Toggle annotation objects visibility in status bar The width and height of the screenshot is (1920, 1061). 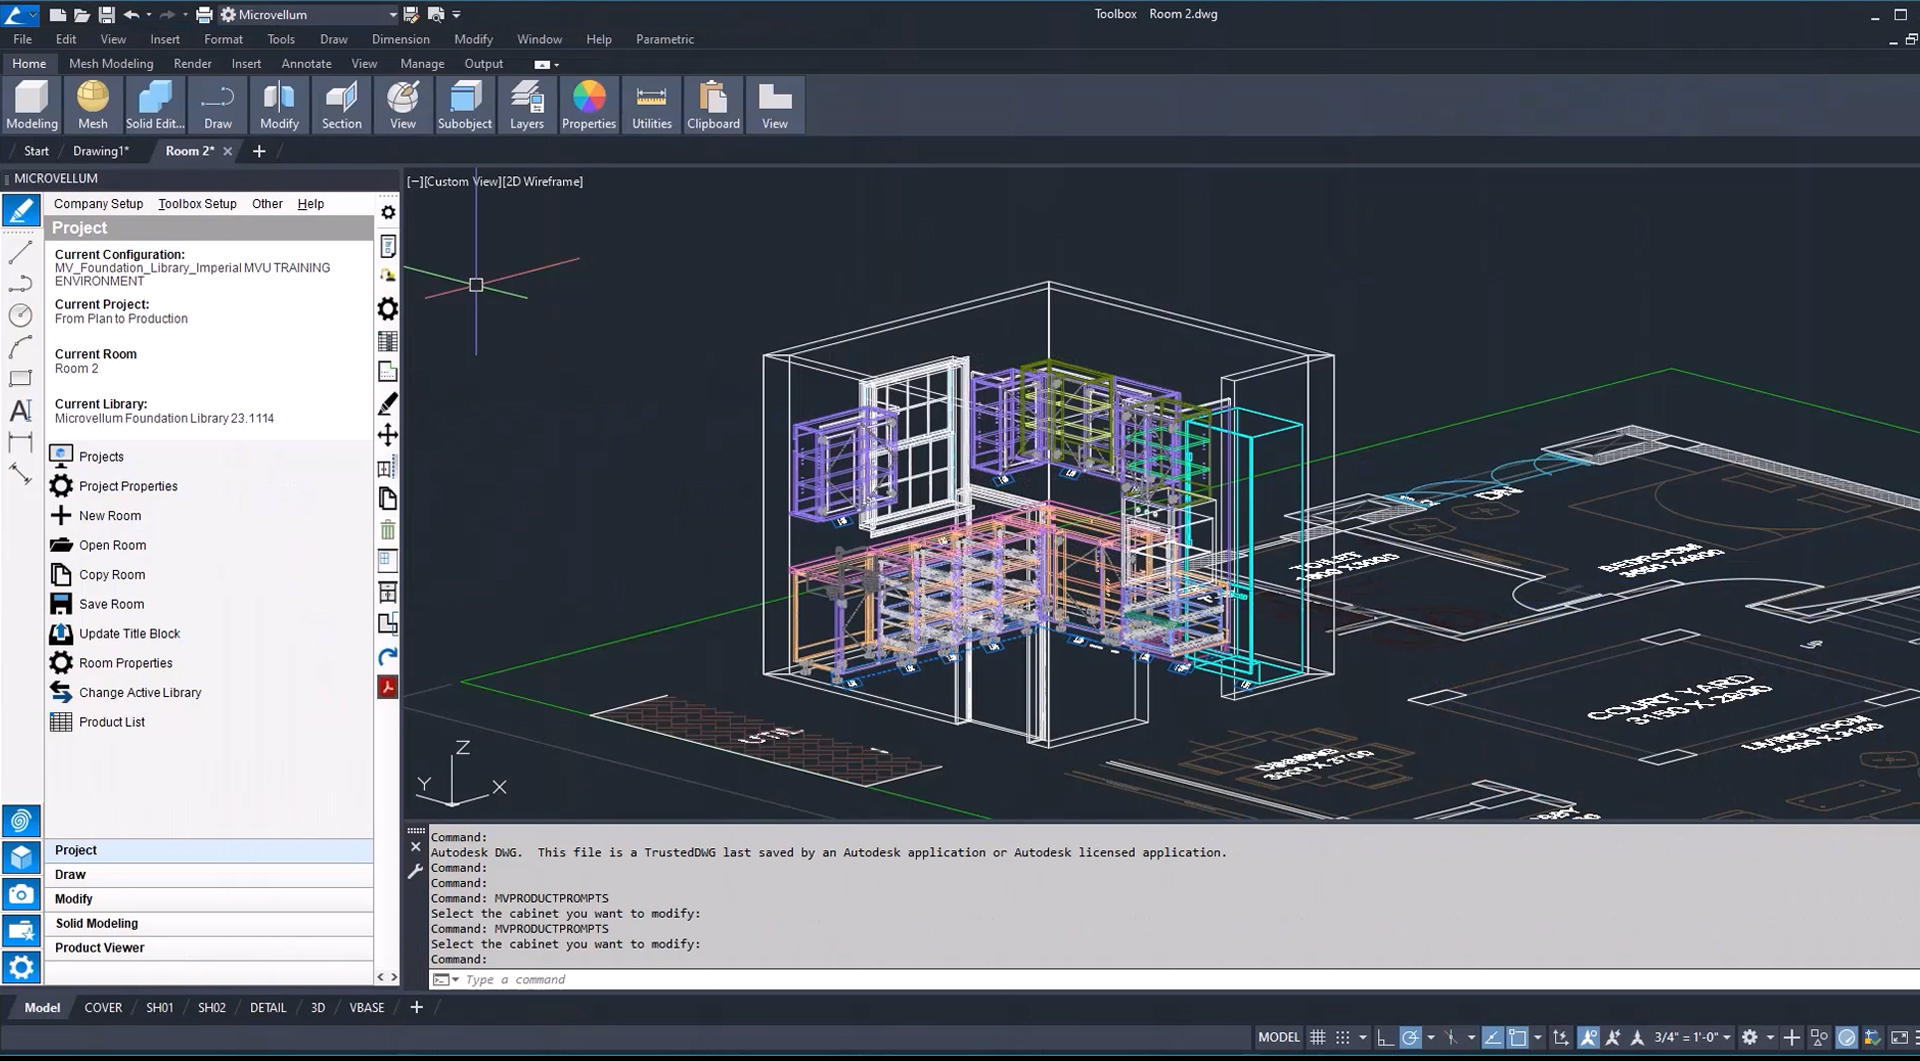coord(1588,1037)
